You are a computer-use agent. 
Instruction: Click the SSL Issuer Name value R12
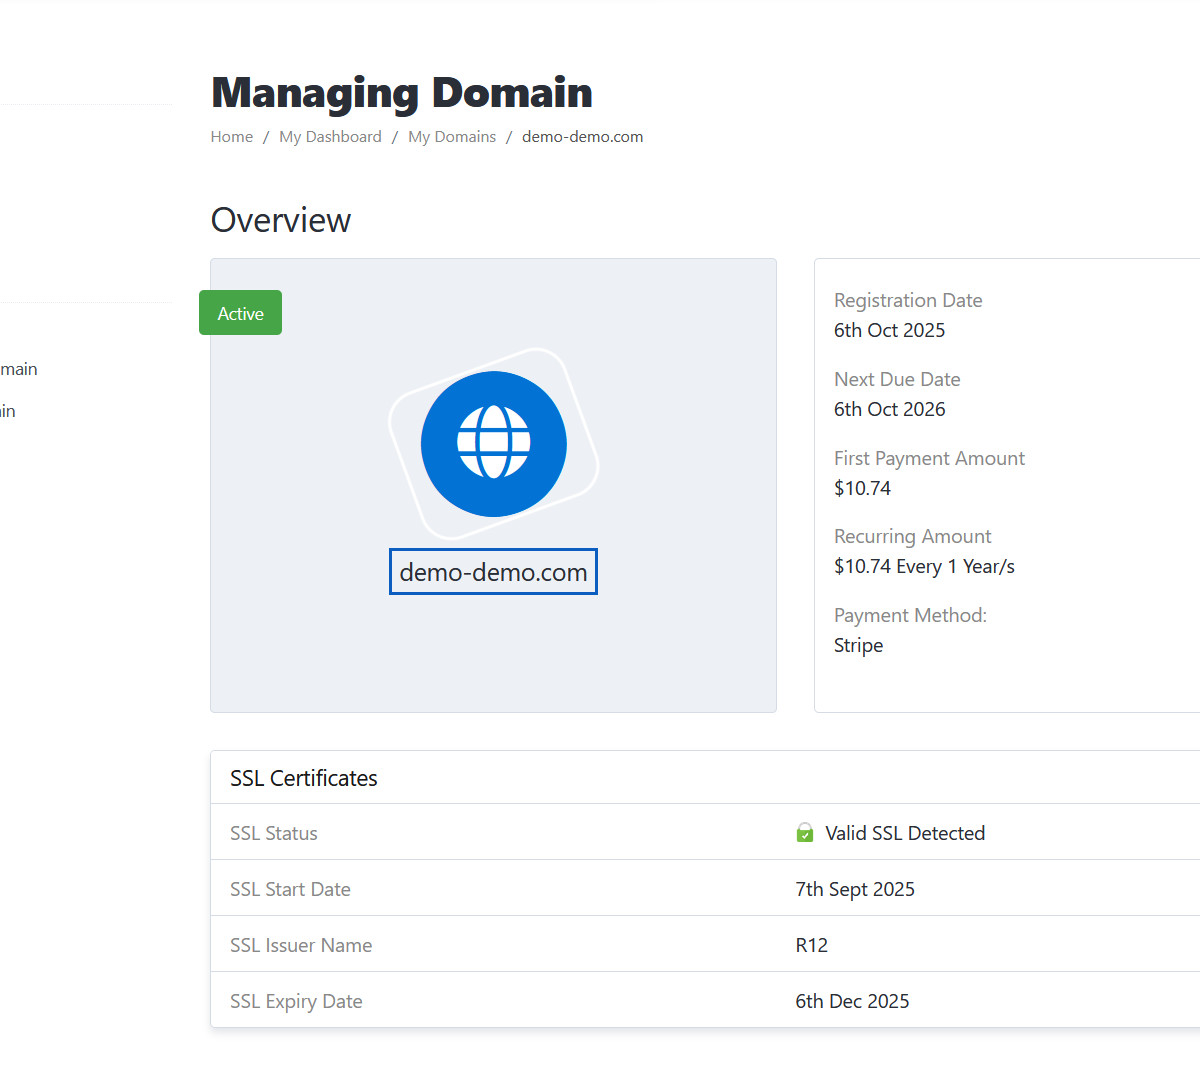(x=812, y=945)
